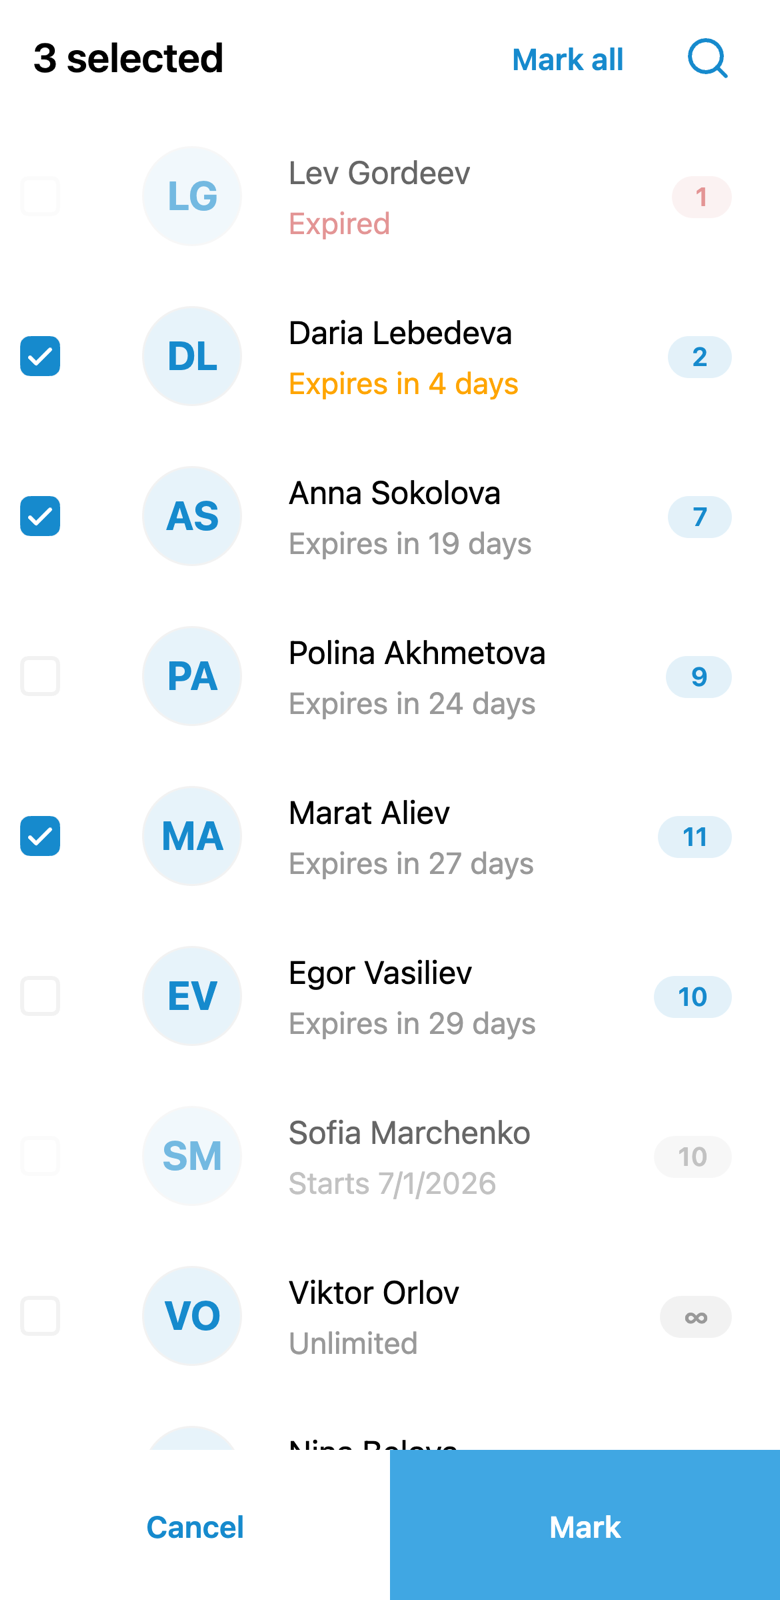Check Viktor Orlov's checkbox
Screen dimensions: 780x1600
coord(40,1316)
